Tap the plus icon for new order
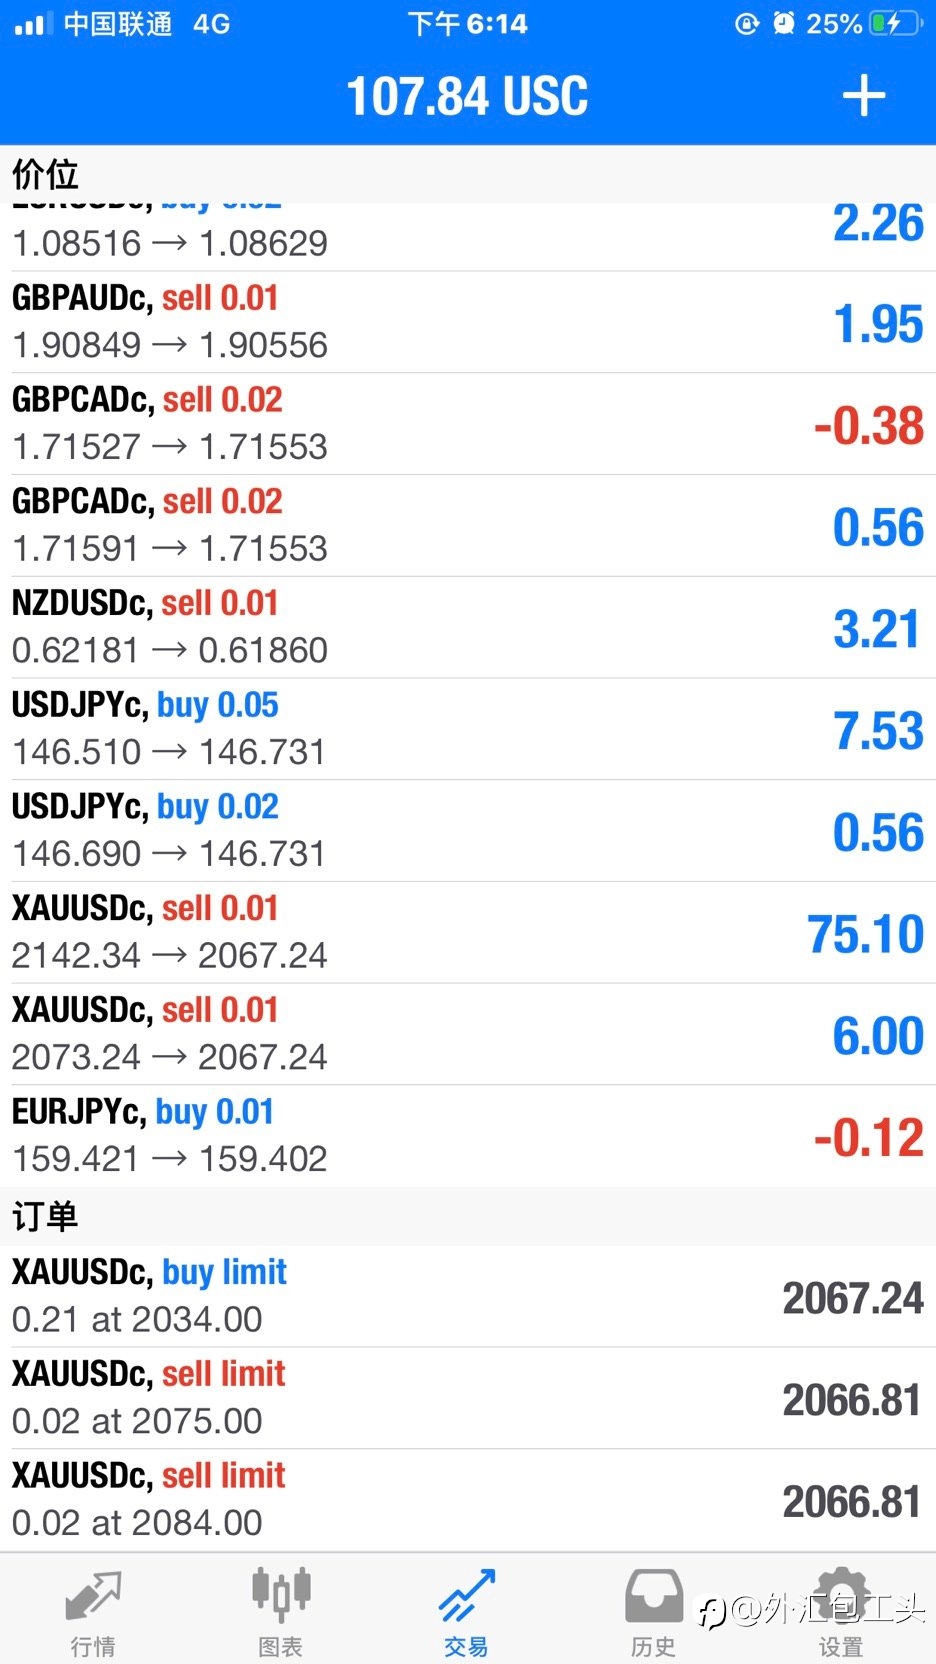Image resolution: width=936 pixels, height=1664 pixels. tap(864, 96)
